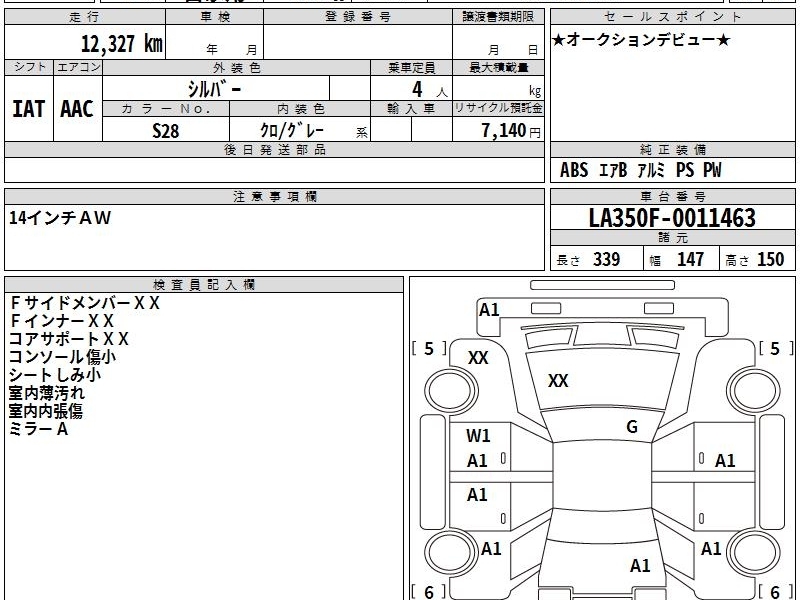Select color number S28
Image resolution: width=800 pixels, height=600 pixels.
pyautogui.click(x=166, y=131)
